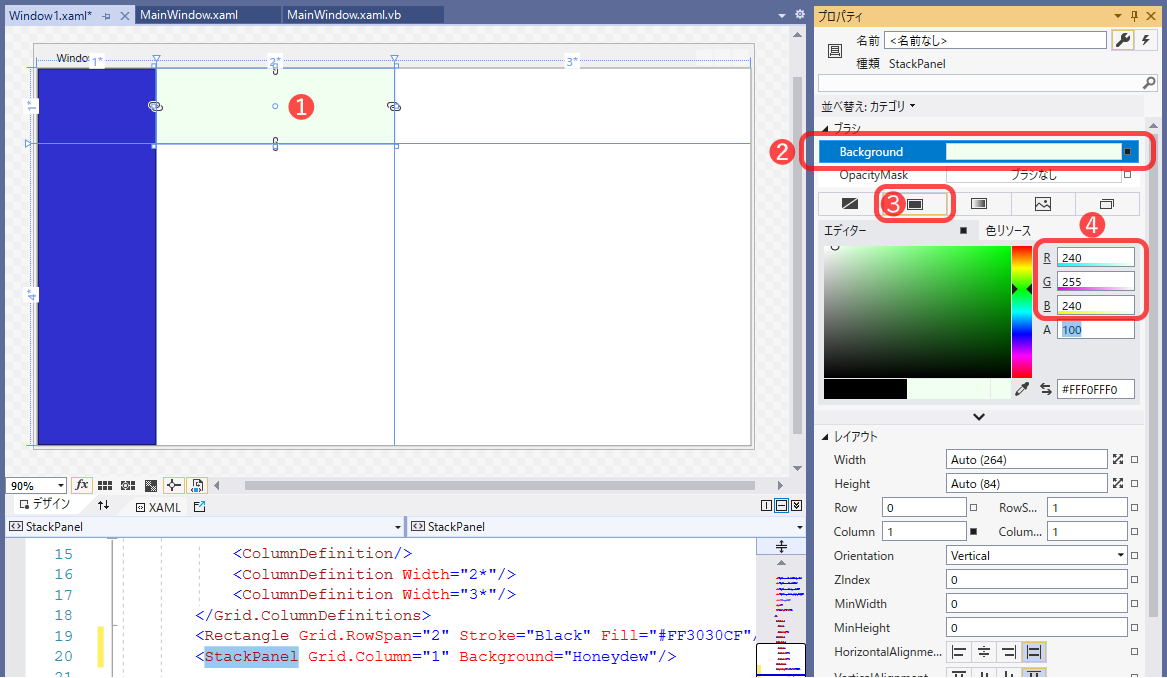
Task: Click the Width Auto (264) field
Action: click(x=1026, y=460)
